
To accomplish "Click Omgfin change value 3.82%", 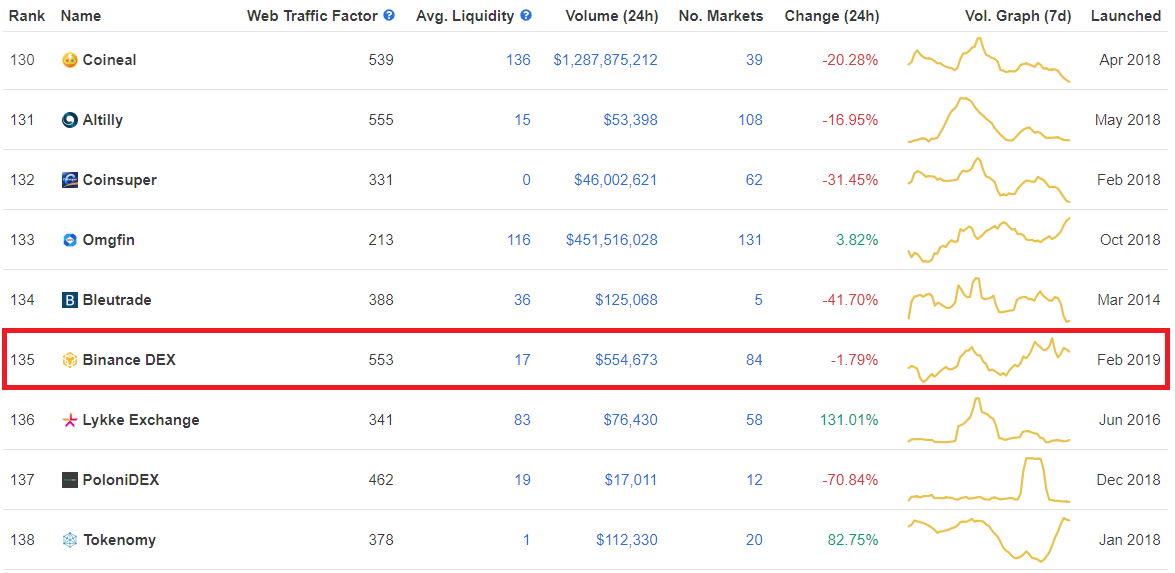I will 857,240.
